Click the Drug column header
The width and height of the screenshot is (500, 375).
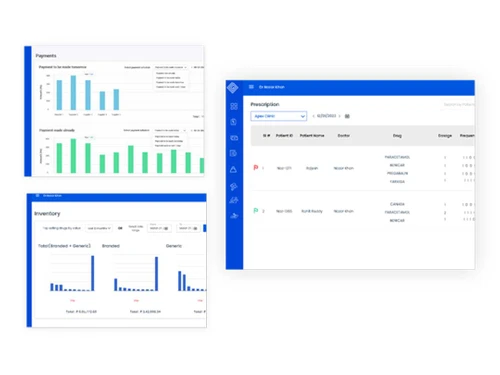pyautogui.click(x=397, y=136)
